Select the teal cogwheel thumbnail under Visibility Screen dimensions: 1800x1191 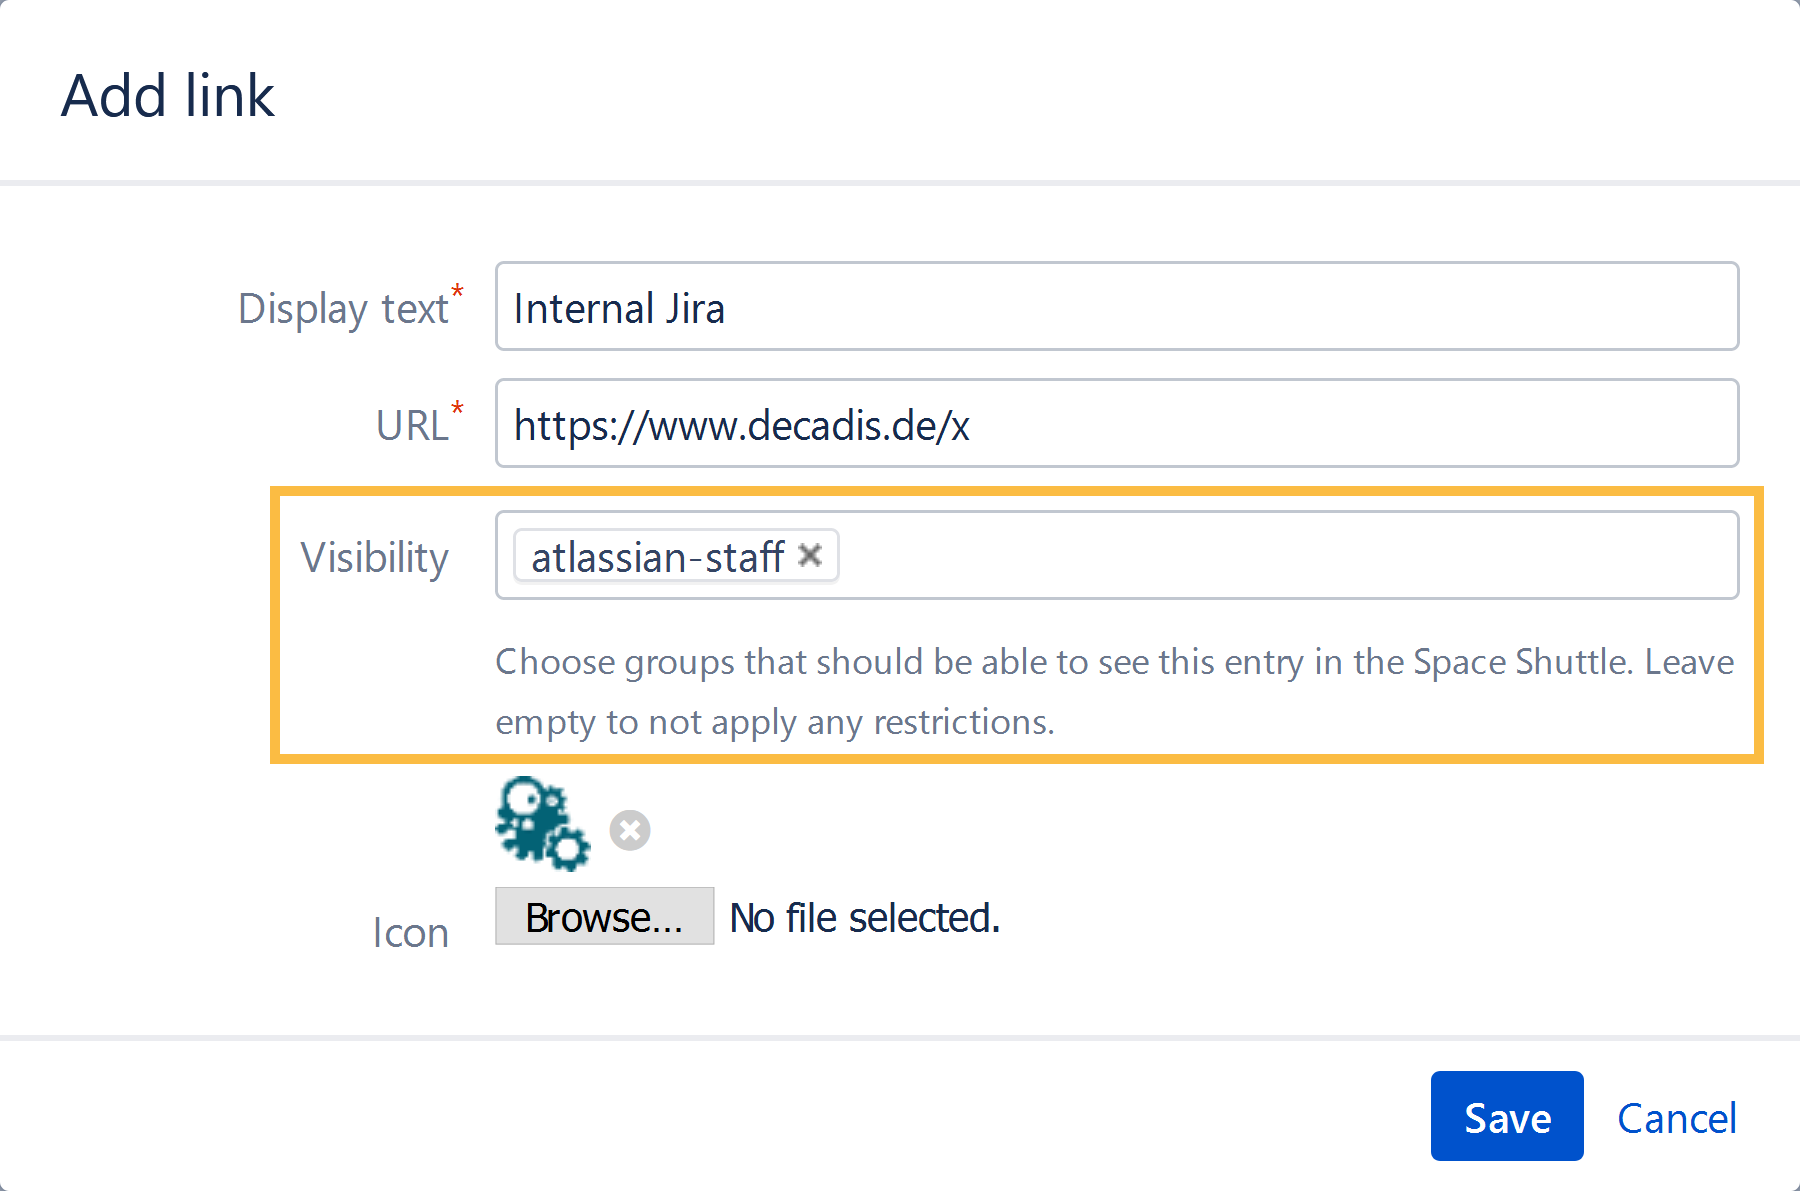coord(543,822)
